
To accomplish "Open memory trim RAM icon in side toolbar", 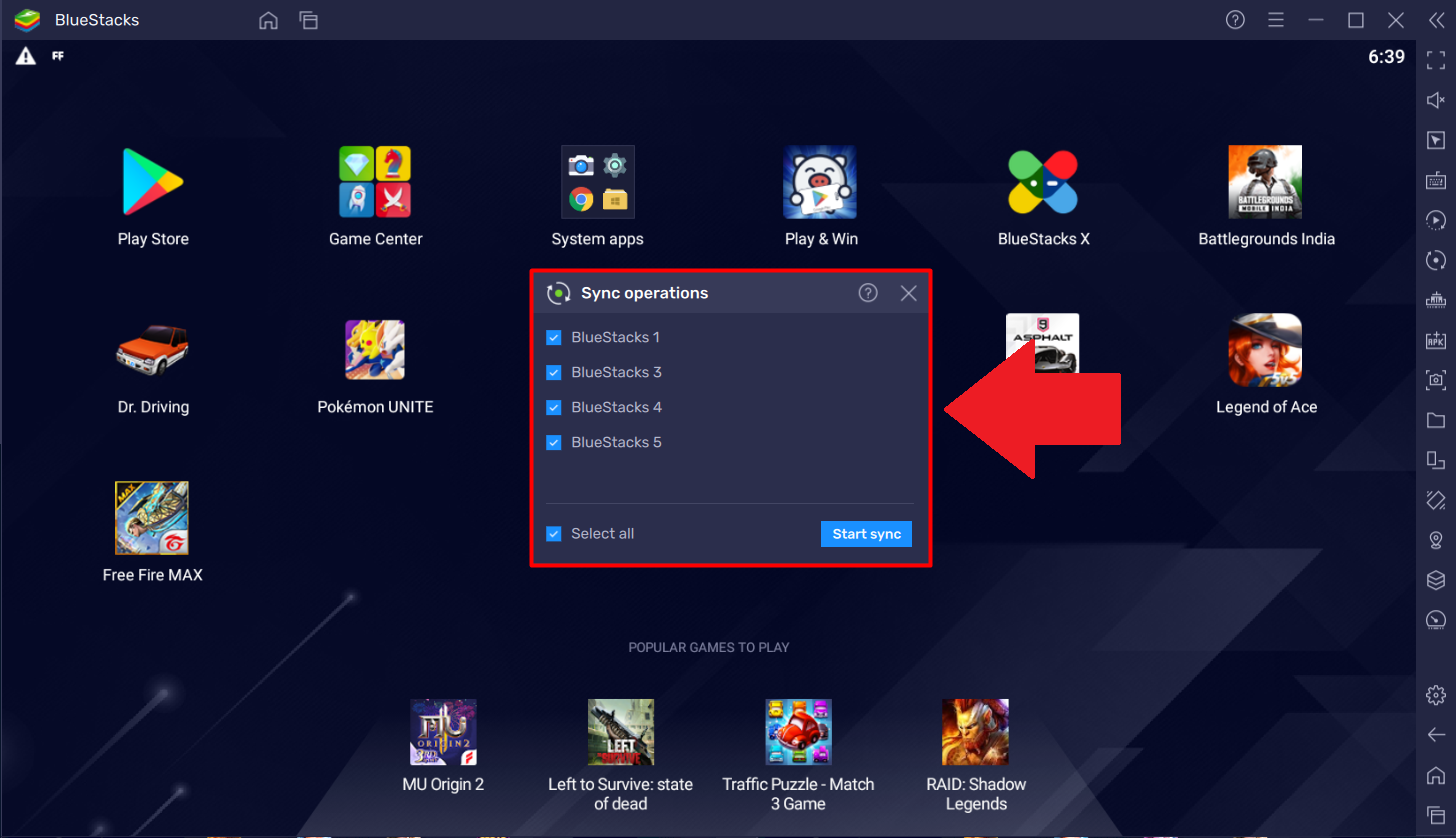I will click(1436, 300).
